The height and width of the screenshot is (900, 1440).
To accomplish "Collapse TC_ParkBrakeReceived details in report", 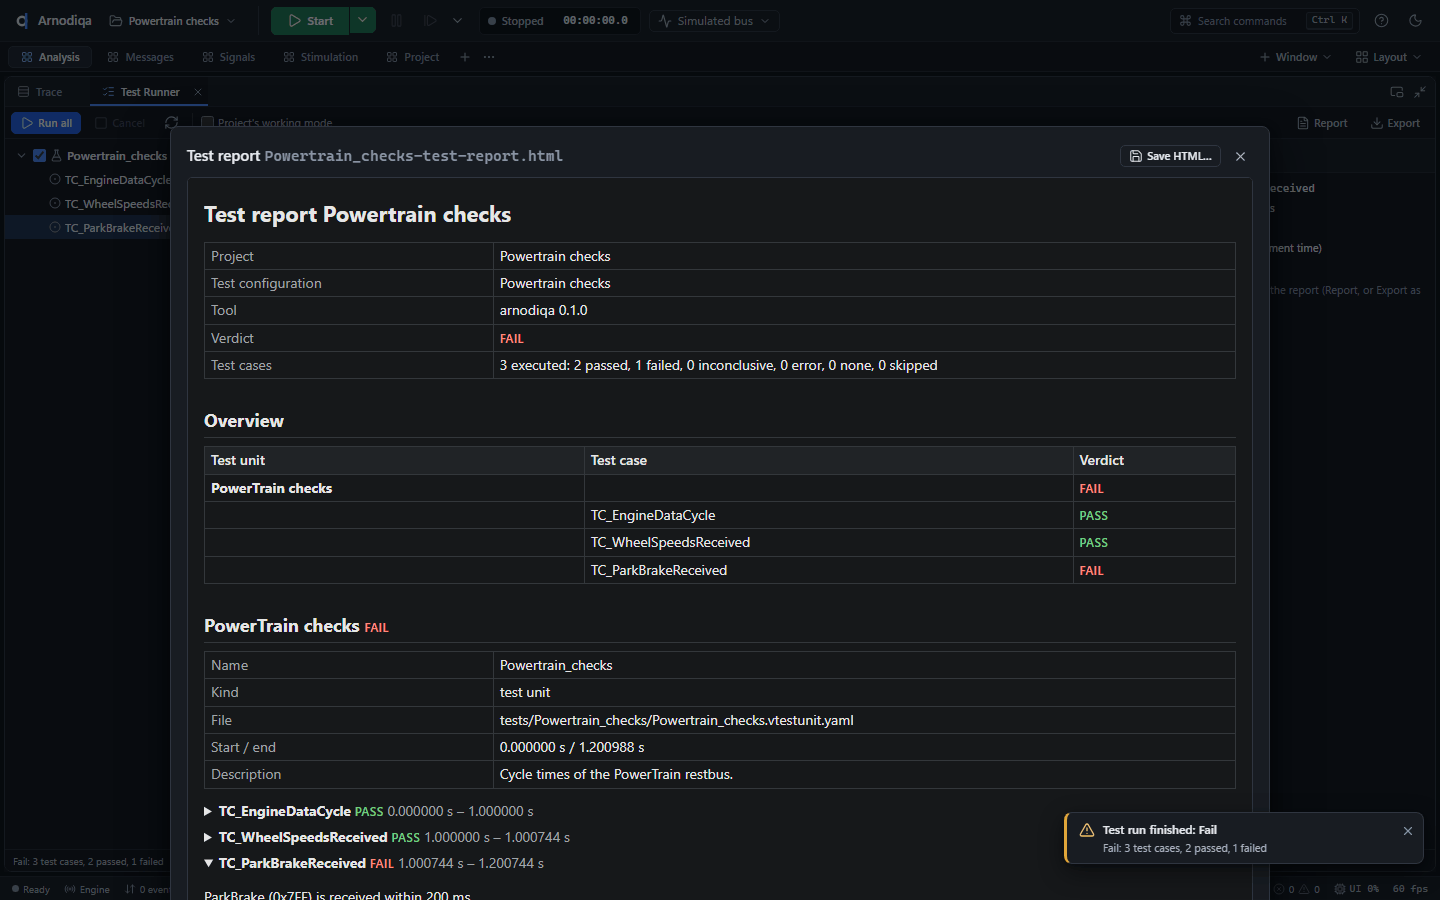I will (x=208, y=863).
